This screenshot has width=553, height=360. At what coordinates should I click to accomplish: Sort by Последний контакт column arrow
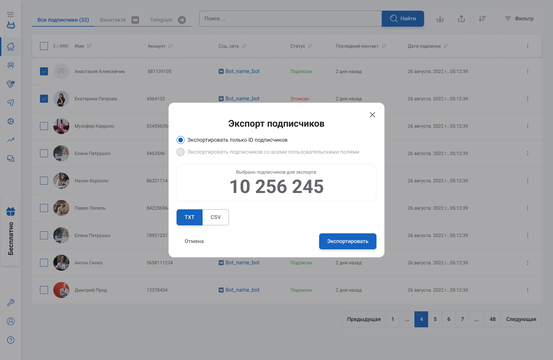click(384, 46)
